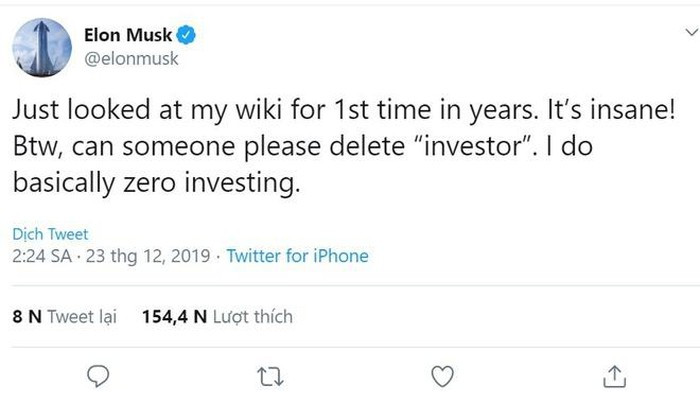
Task: Open the share tweet icon
Action: click(615, 375)
